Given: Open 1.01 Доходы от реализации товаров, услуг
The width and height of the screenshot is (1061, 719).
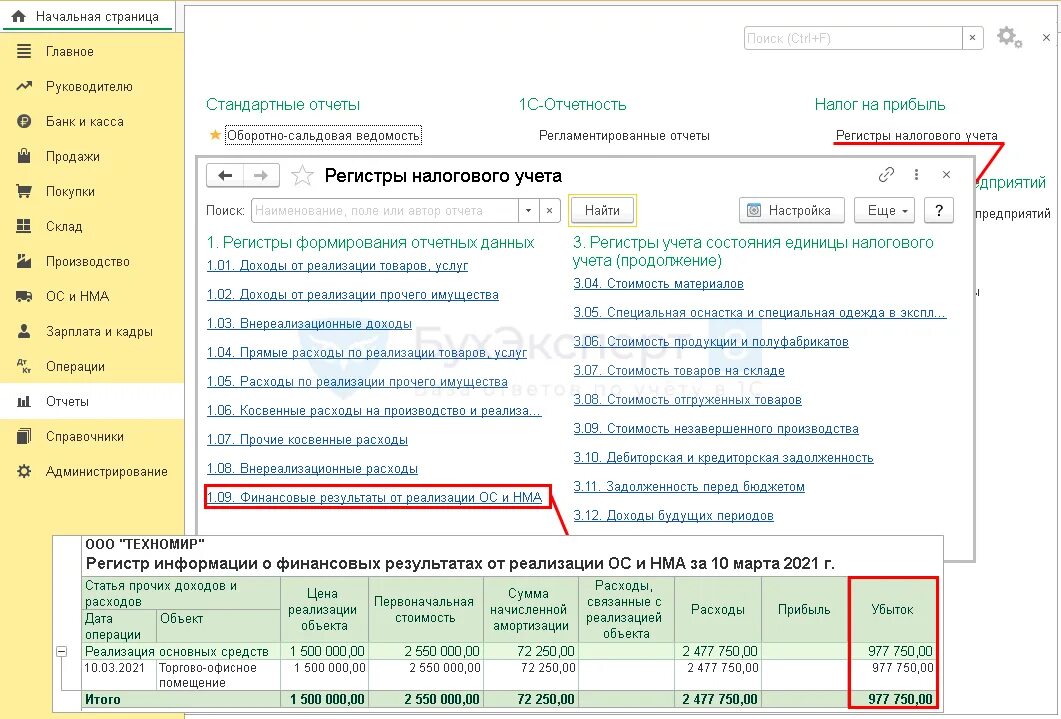Looking at the screenshot, I should point(337,265).
